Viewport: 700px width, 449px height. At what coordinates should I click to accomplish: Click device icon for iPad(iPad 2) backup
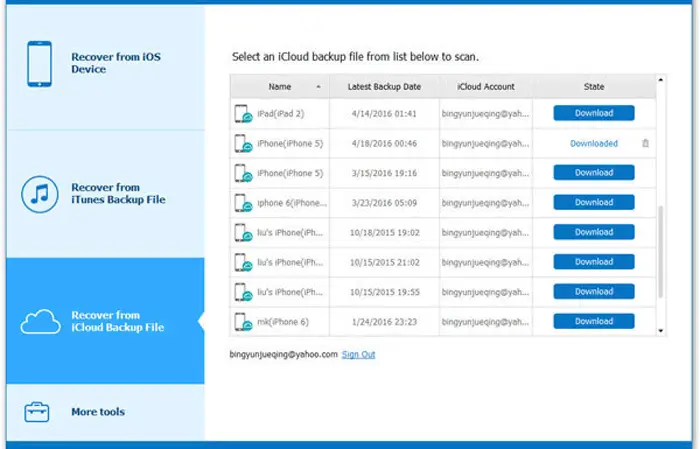(x=243, y=114)
